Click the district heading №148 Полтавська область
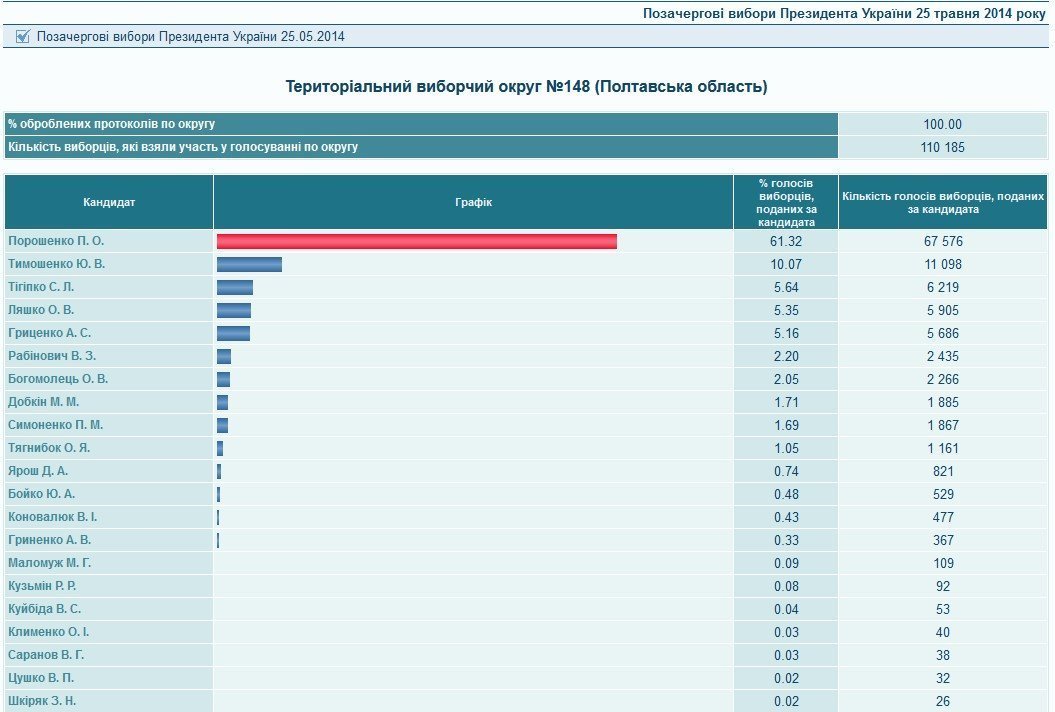This screenshot has height=712, width=1055. pos(526,87)
